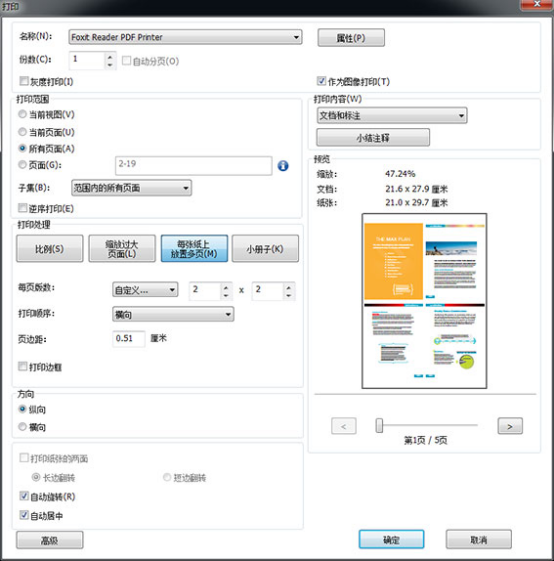Decrease second pages-per-sheet value
The image size is (554, 561).
289,295
